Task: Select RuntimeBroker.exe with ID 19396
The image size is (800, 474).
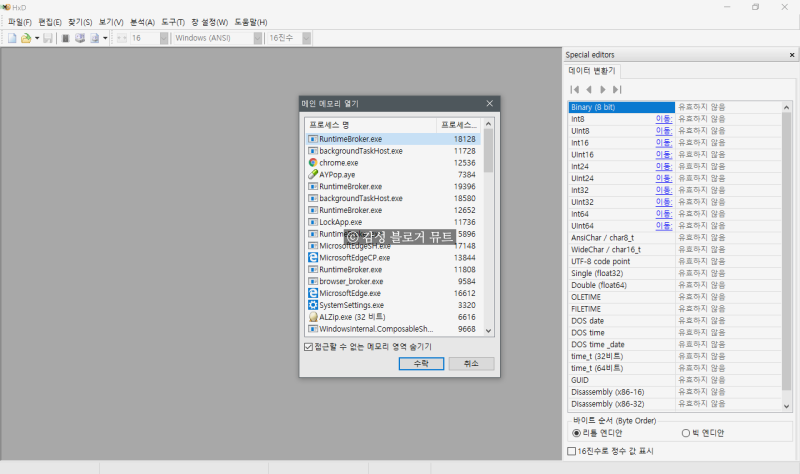Action: pos(393,187)
